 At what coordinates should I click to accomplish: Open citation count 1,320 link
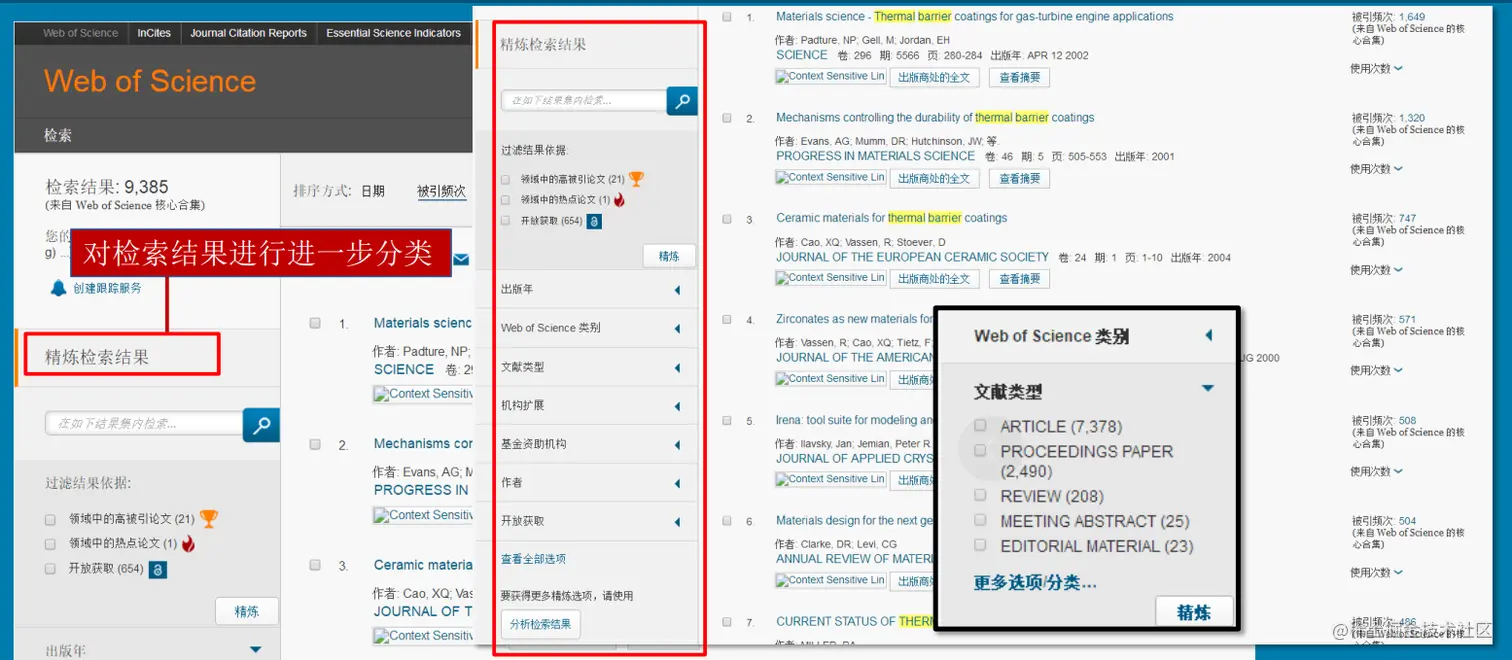(x=1412, y=118)
